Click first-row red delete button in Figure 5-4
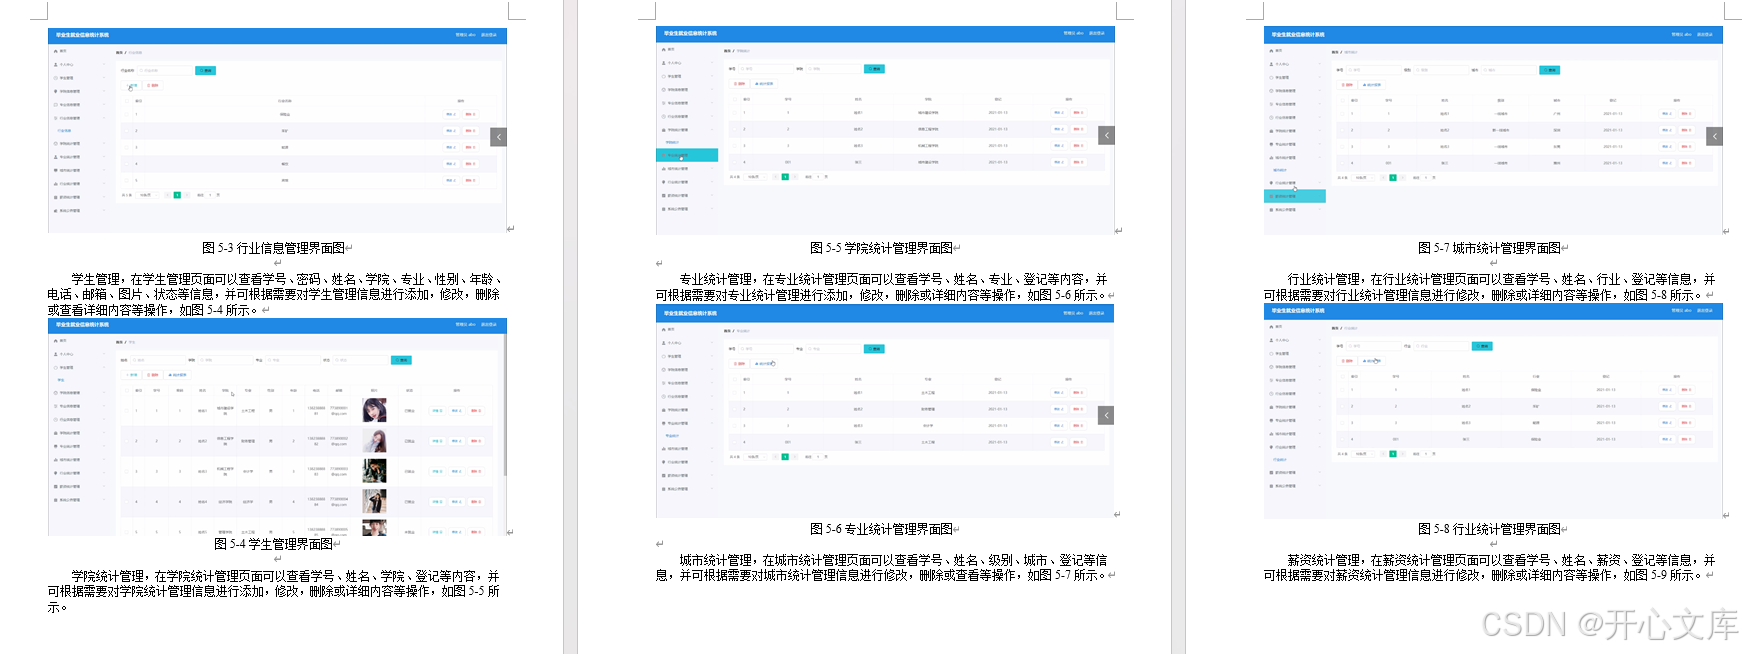This screenshot has width=1743, height=654. coord(475,411)
